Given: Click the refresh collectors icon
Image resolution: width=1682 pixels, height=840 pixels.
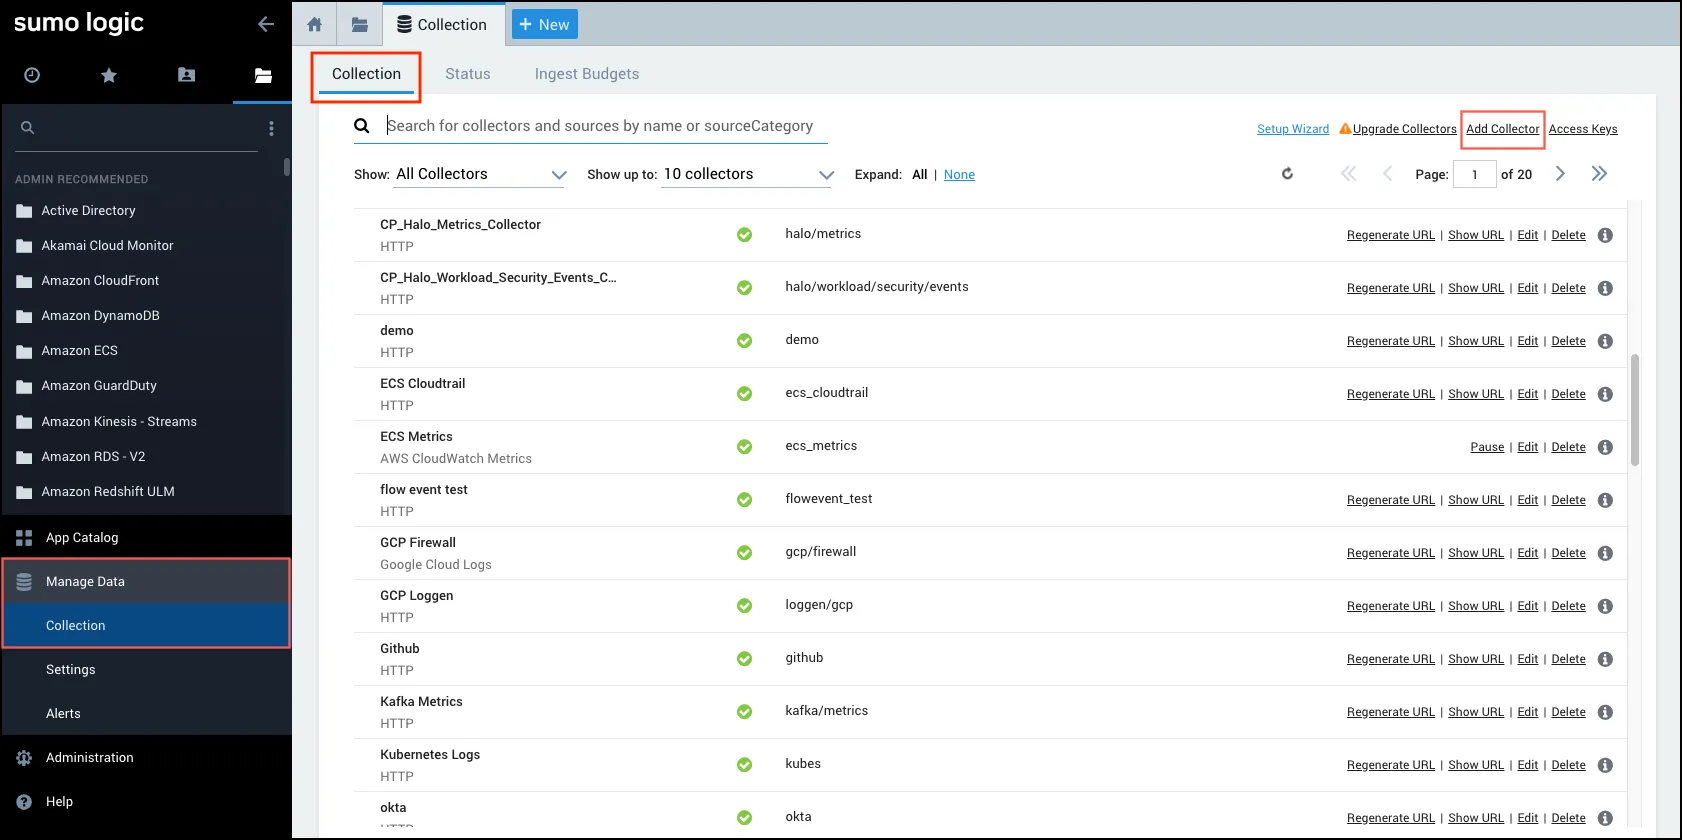Looking at the screenshot, I should click(x=1287, y=174).
